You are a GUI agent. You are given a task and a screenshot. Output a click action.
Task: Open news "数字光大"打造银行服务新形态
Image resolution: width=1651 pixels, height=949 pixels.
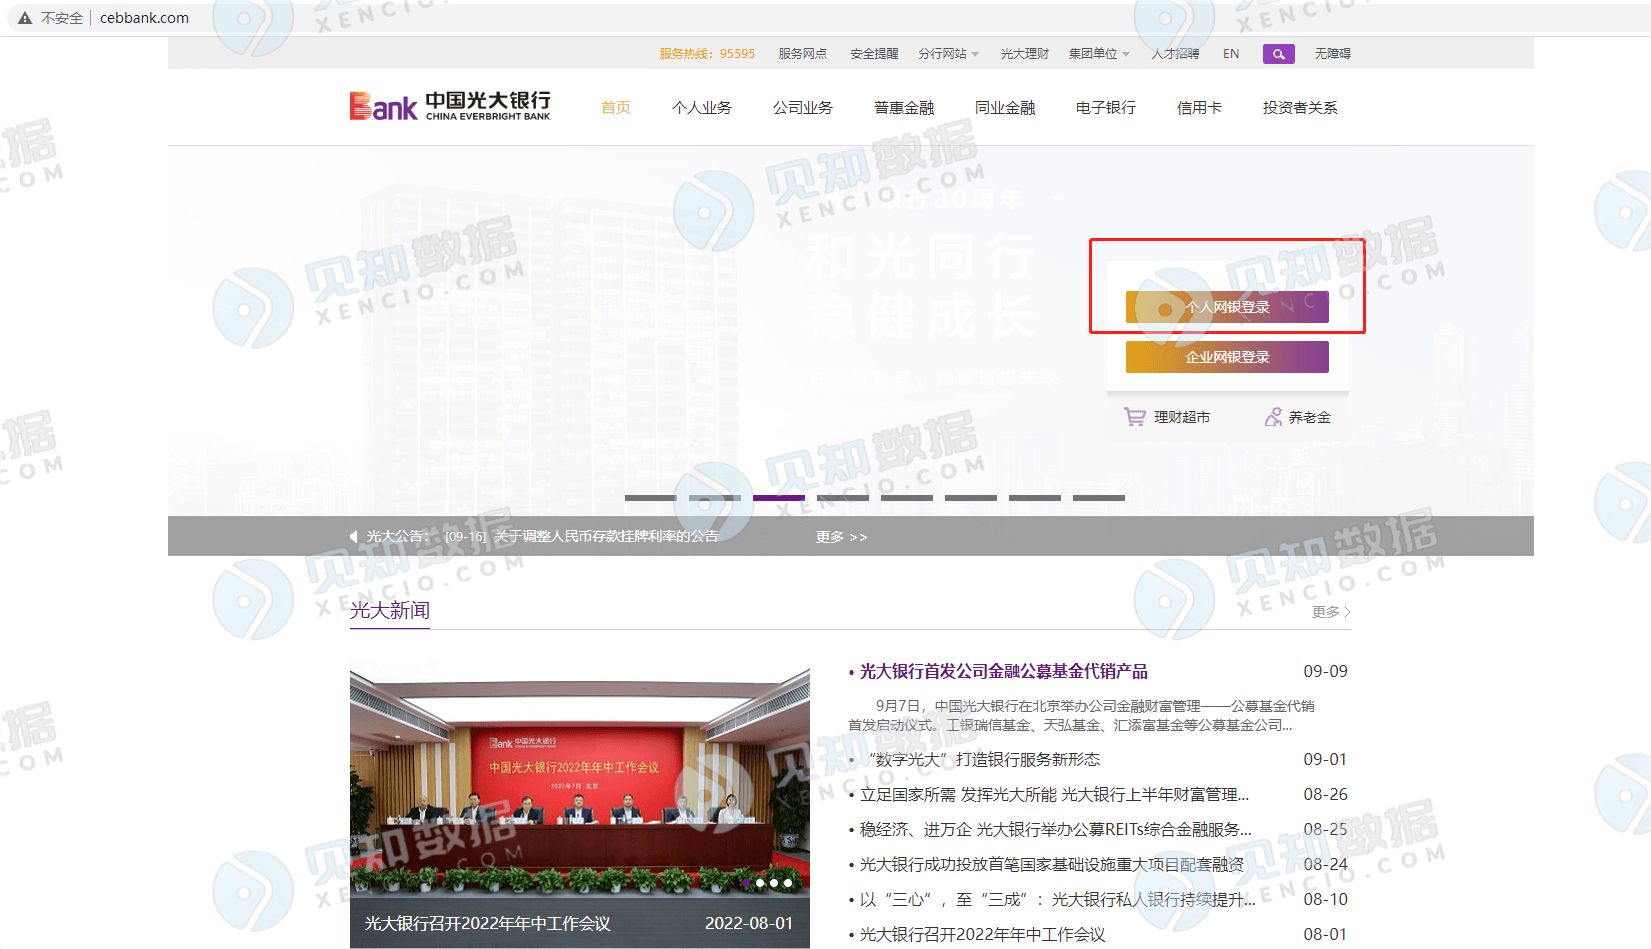pos(984,760)
